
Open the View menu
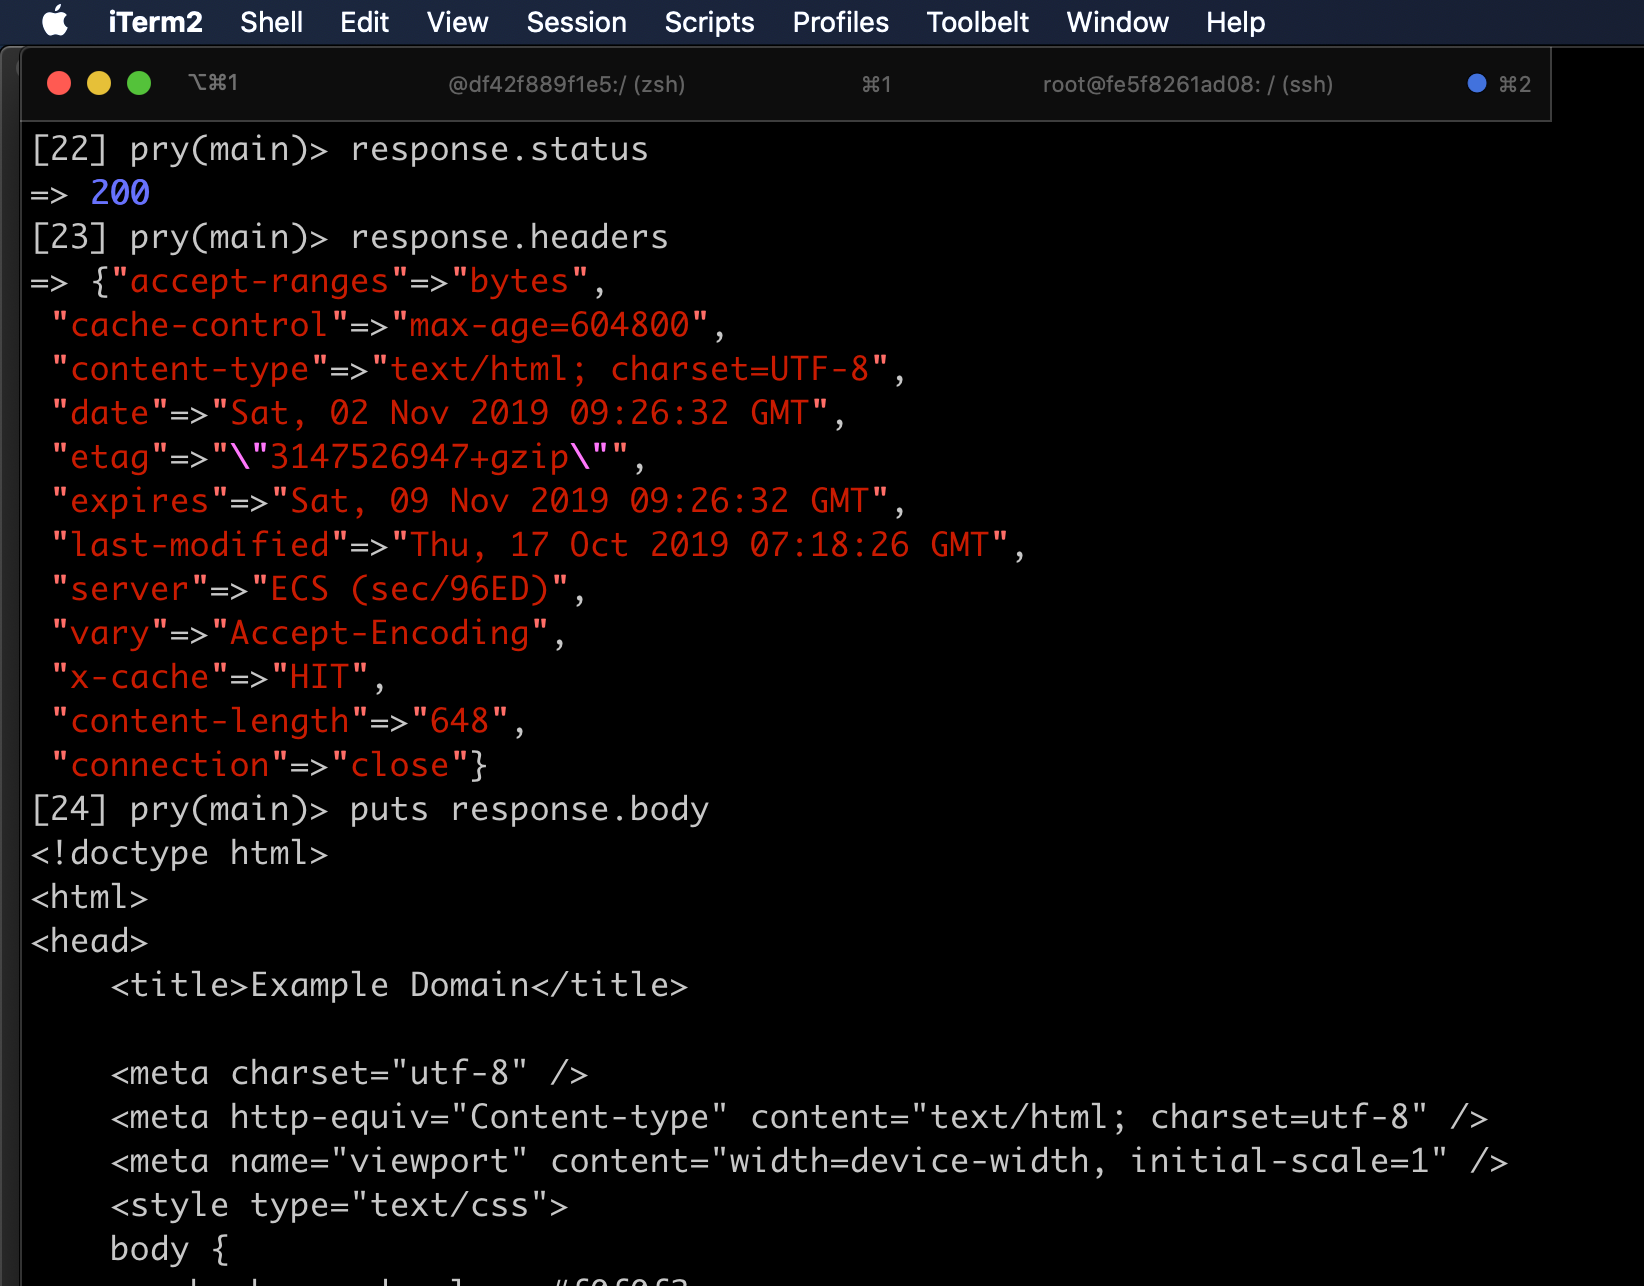(457, 22)
